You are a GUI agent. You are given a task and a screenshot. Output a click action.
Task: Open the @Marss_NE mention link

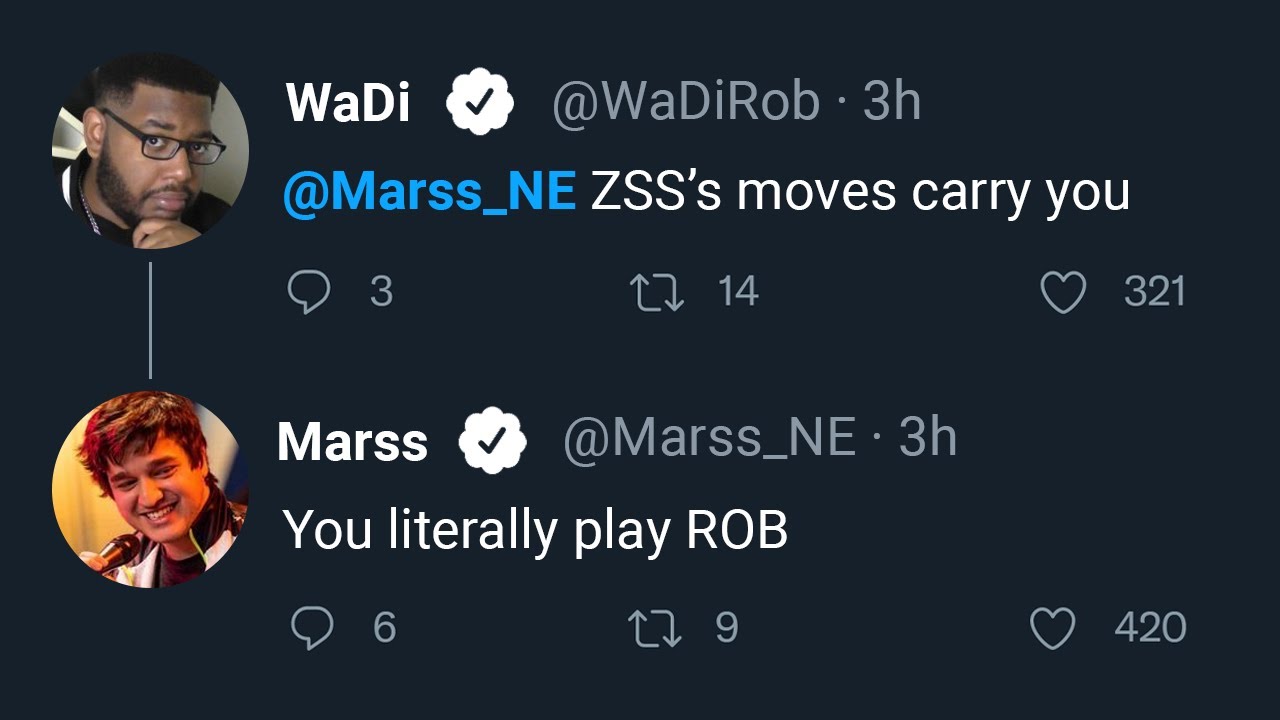[x=429, y=191]
